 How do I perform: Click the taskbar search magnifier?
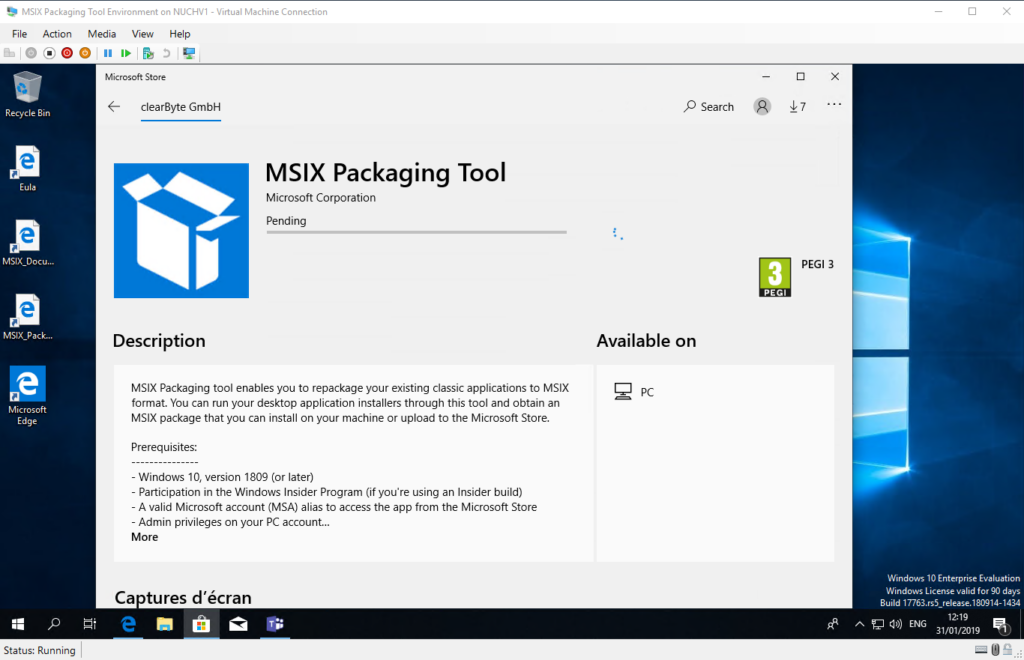(x=54, y=624)
